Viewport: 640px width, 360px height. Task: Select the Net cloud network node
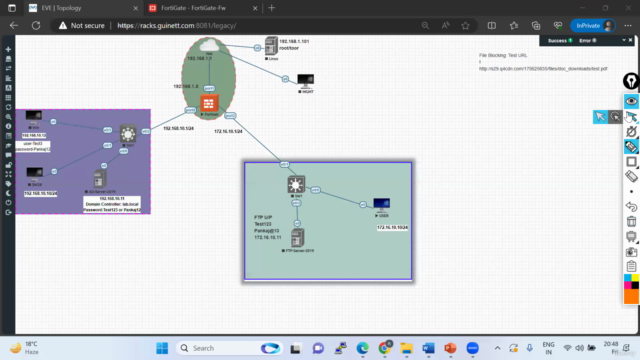click(x=209, y=46)
